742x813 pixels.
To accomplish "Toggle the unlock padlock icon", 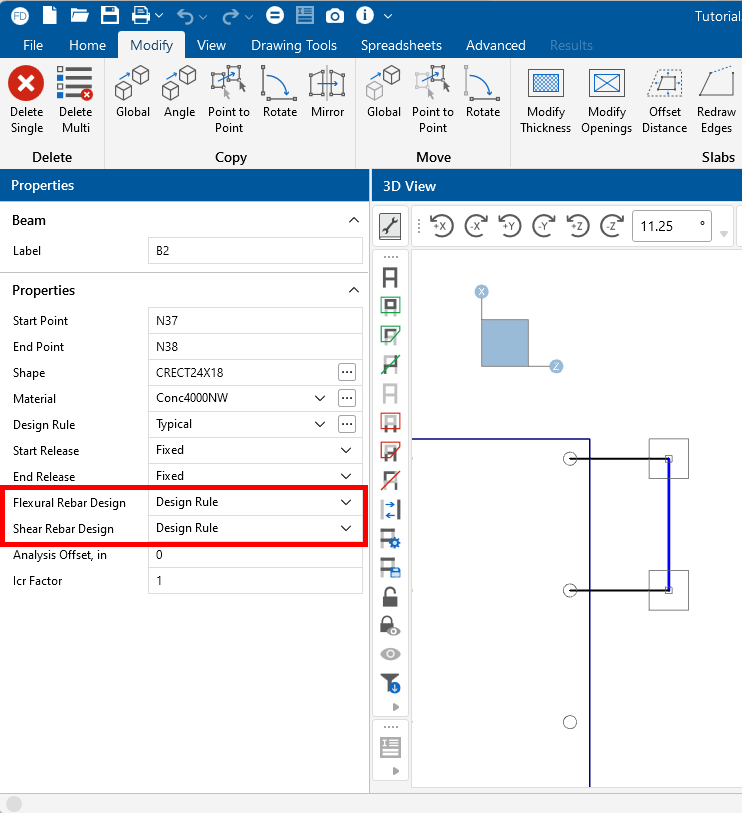I will (x=390, y=597).
